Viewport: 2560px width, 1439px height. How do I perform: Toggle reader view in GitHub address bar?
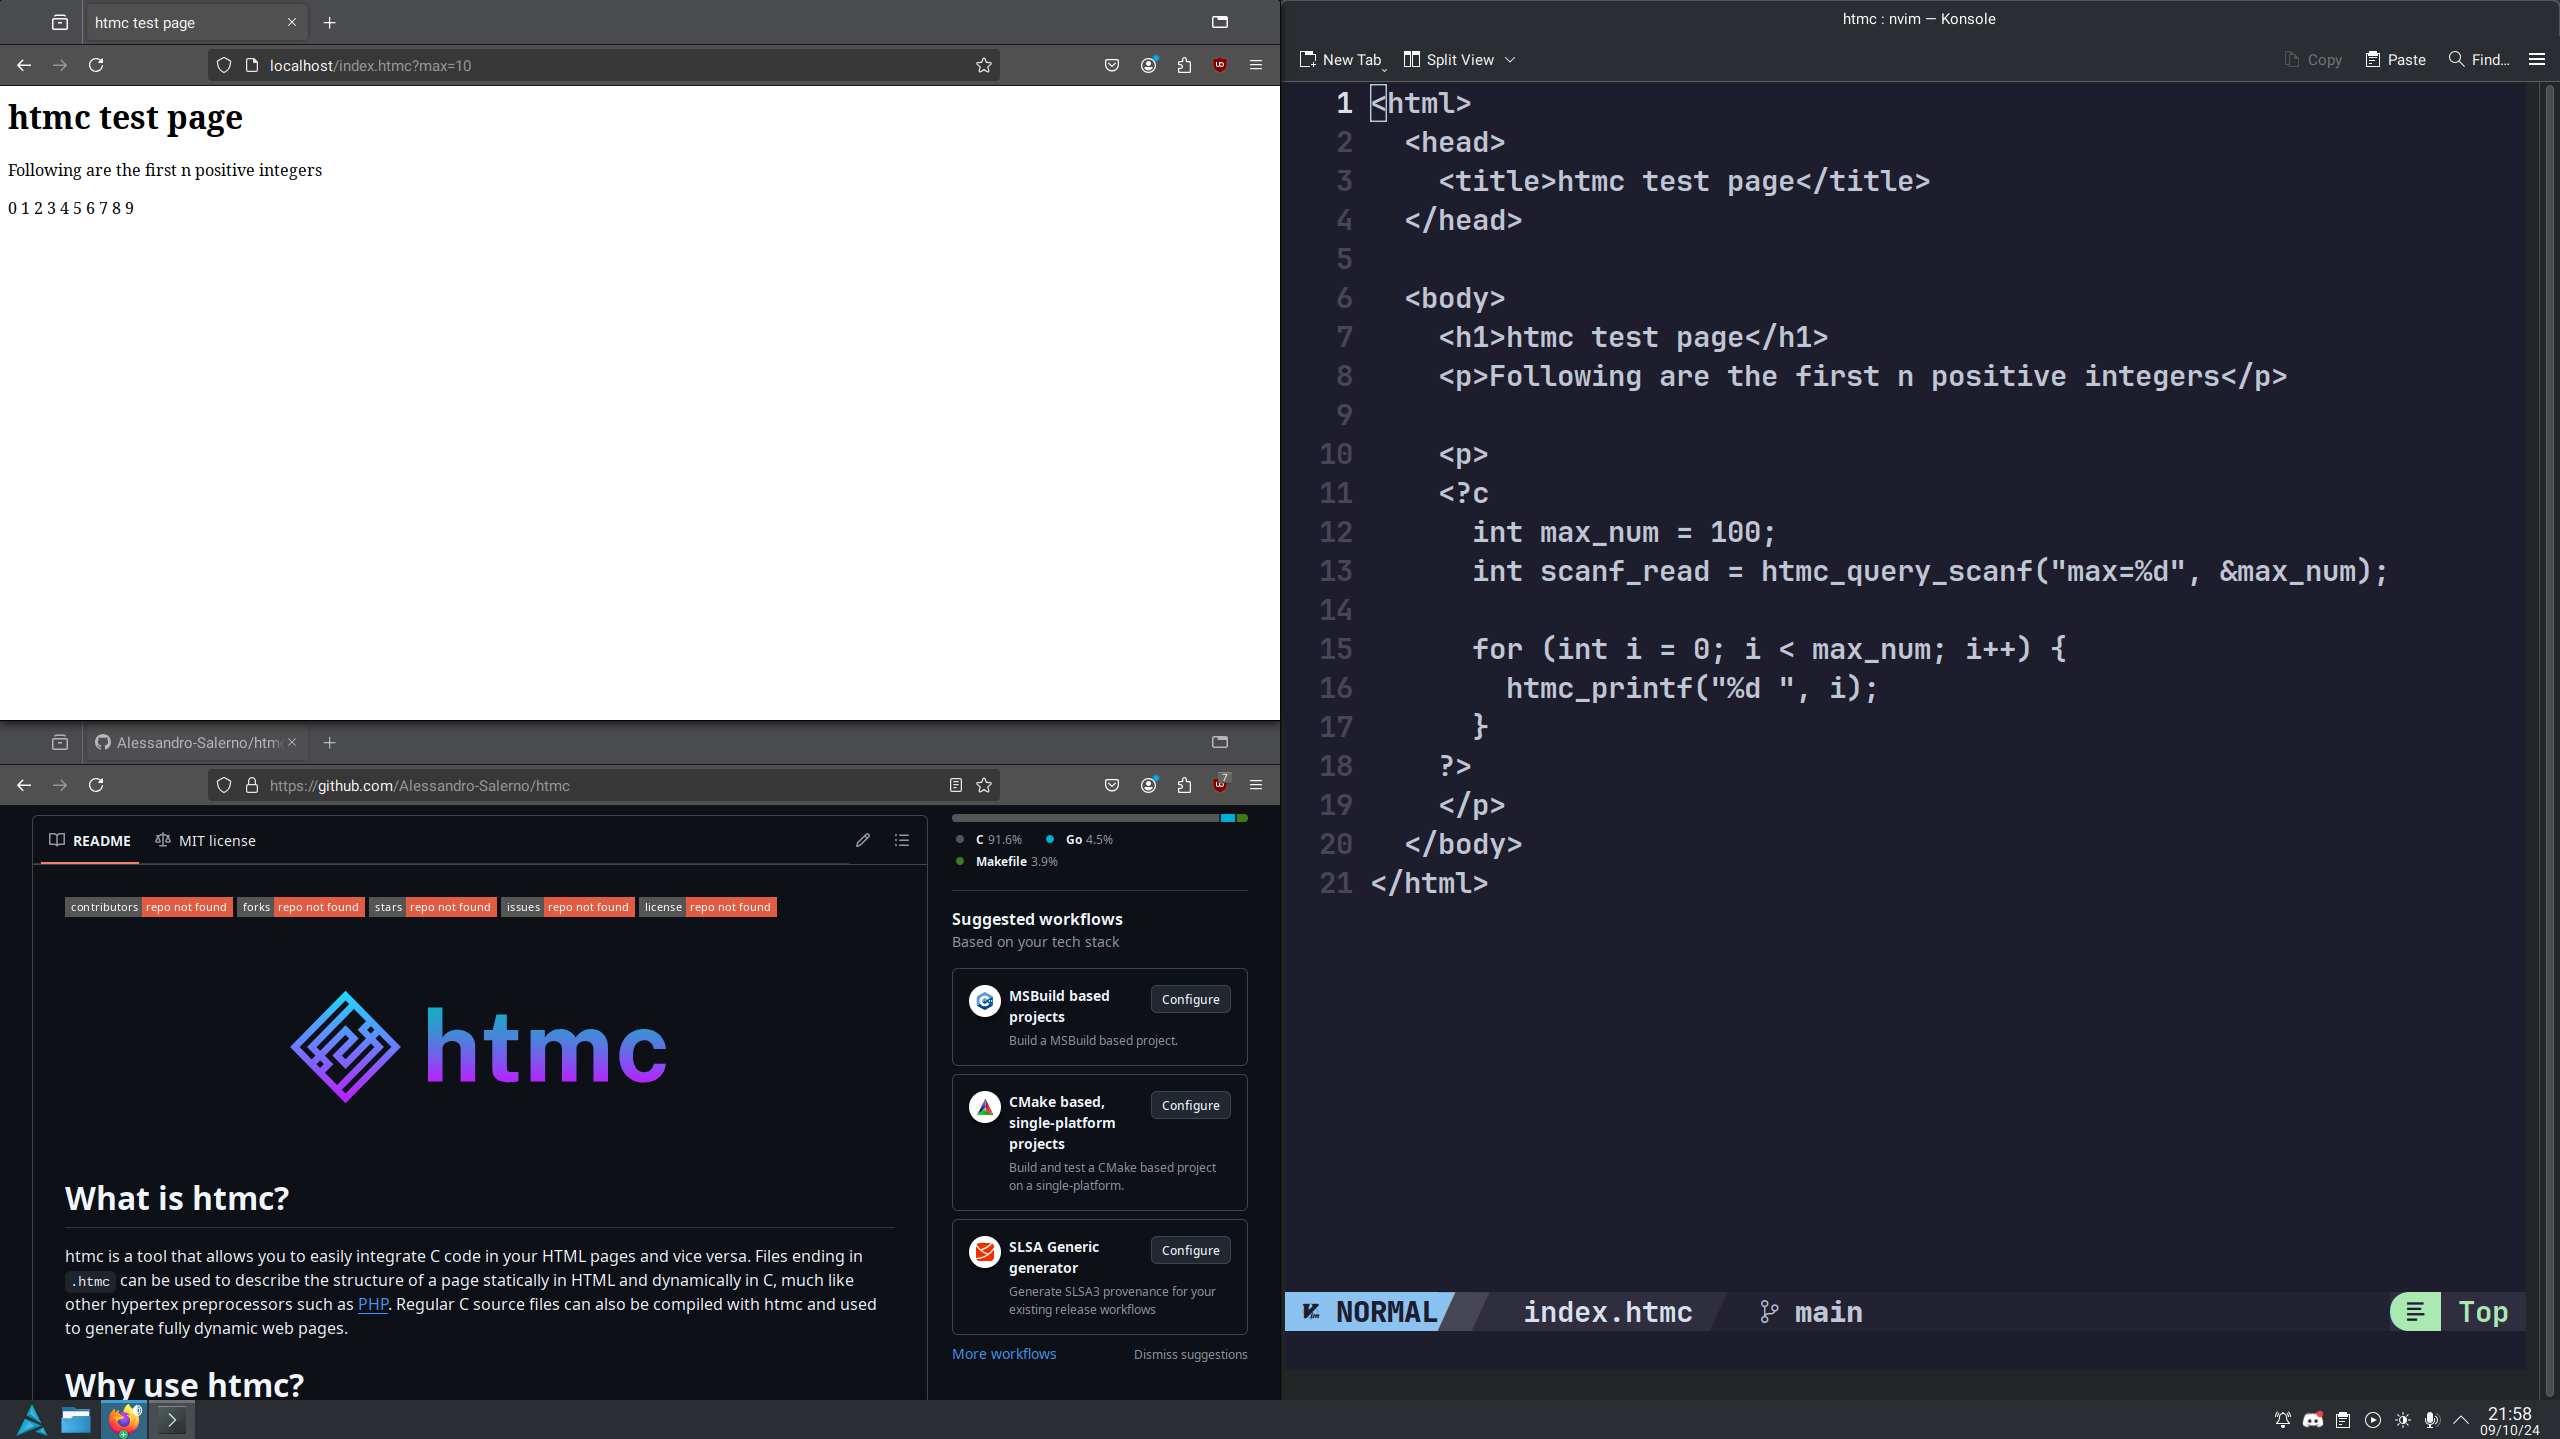coord(956,785)
